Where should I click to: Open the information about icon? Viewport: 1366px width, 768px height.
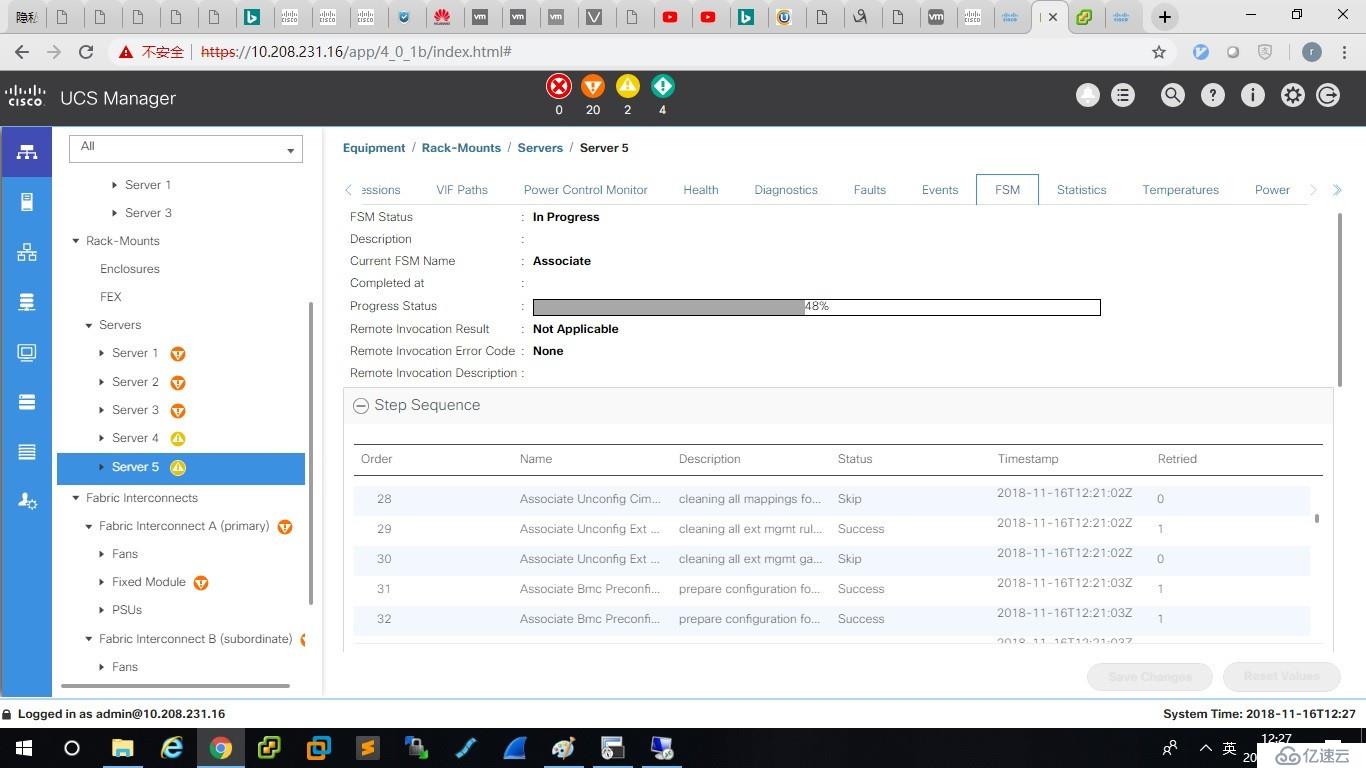point(1252,95)
